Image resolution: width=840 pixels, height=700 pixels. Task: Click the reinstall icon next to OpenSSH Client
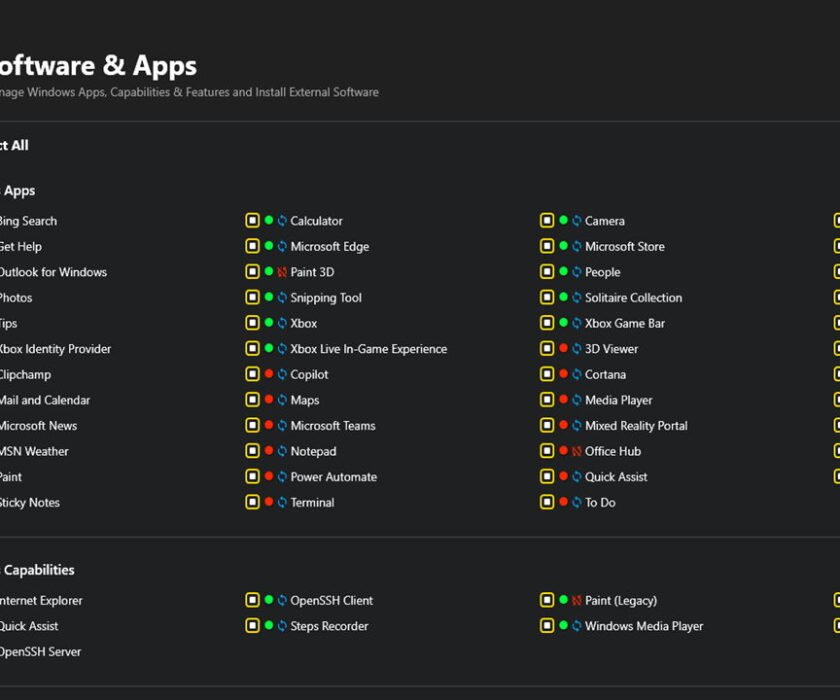[x=282, y=600]
